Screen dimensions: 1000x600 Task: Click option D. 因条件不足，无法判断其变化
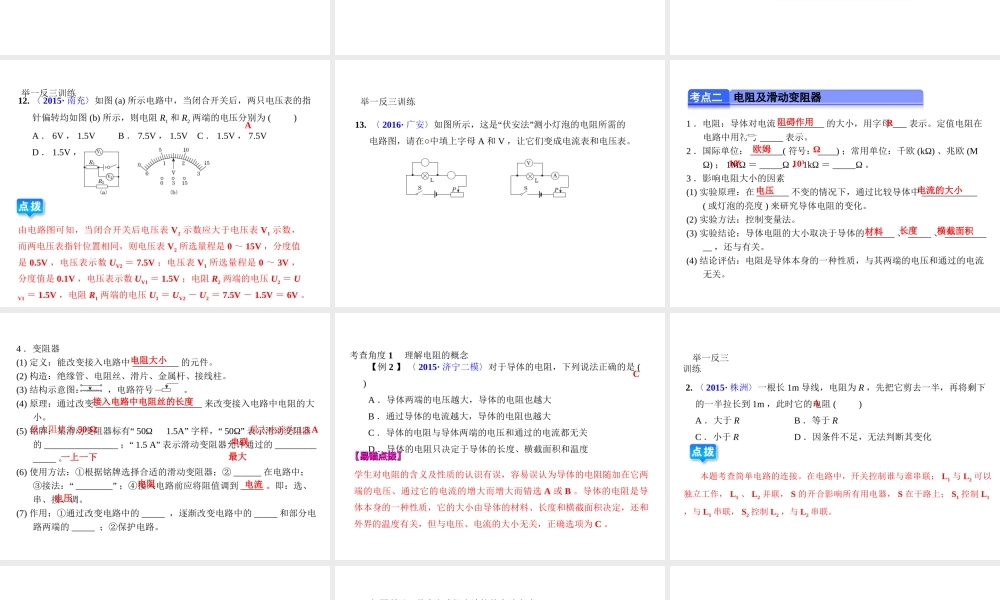point(863,437)
